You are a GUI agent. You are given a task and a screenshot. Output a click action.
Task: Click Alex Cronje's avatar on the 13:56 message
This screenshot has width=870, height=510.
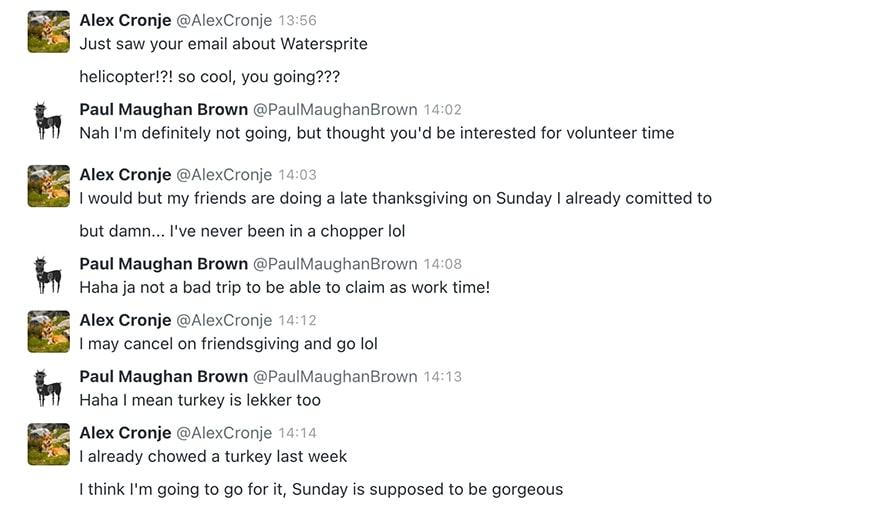tap(48, 31)
